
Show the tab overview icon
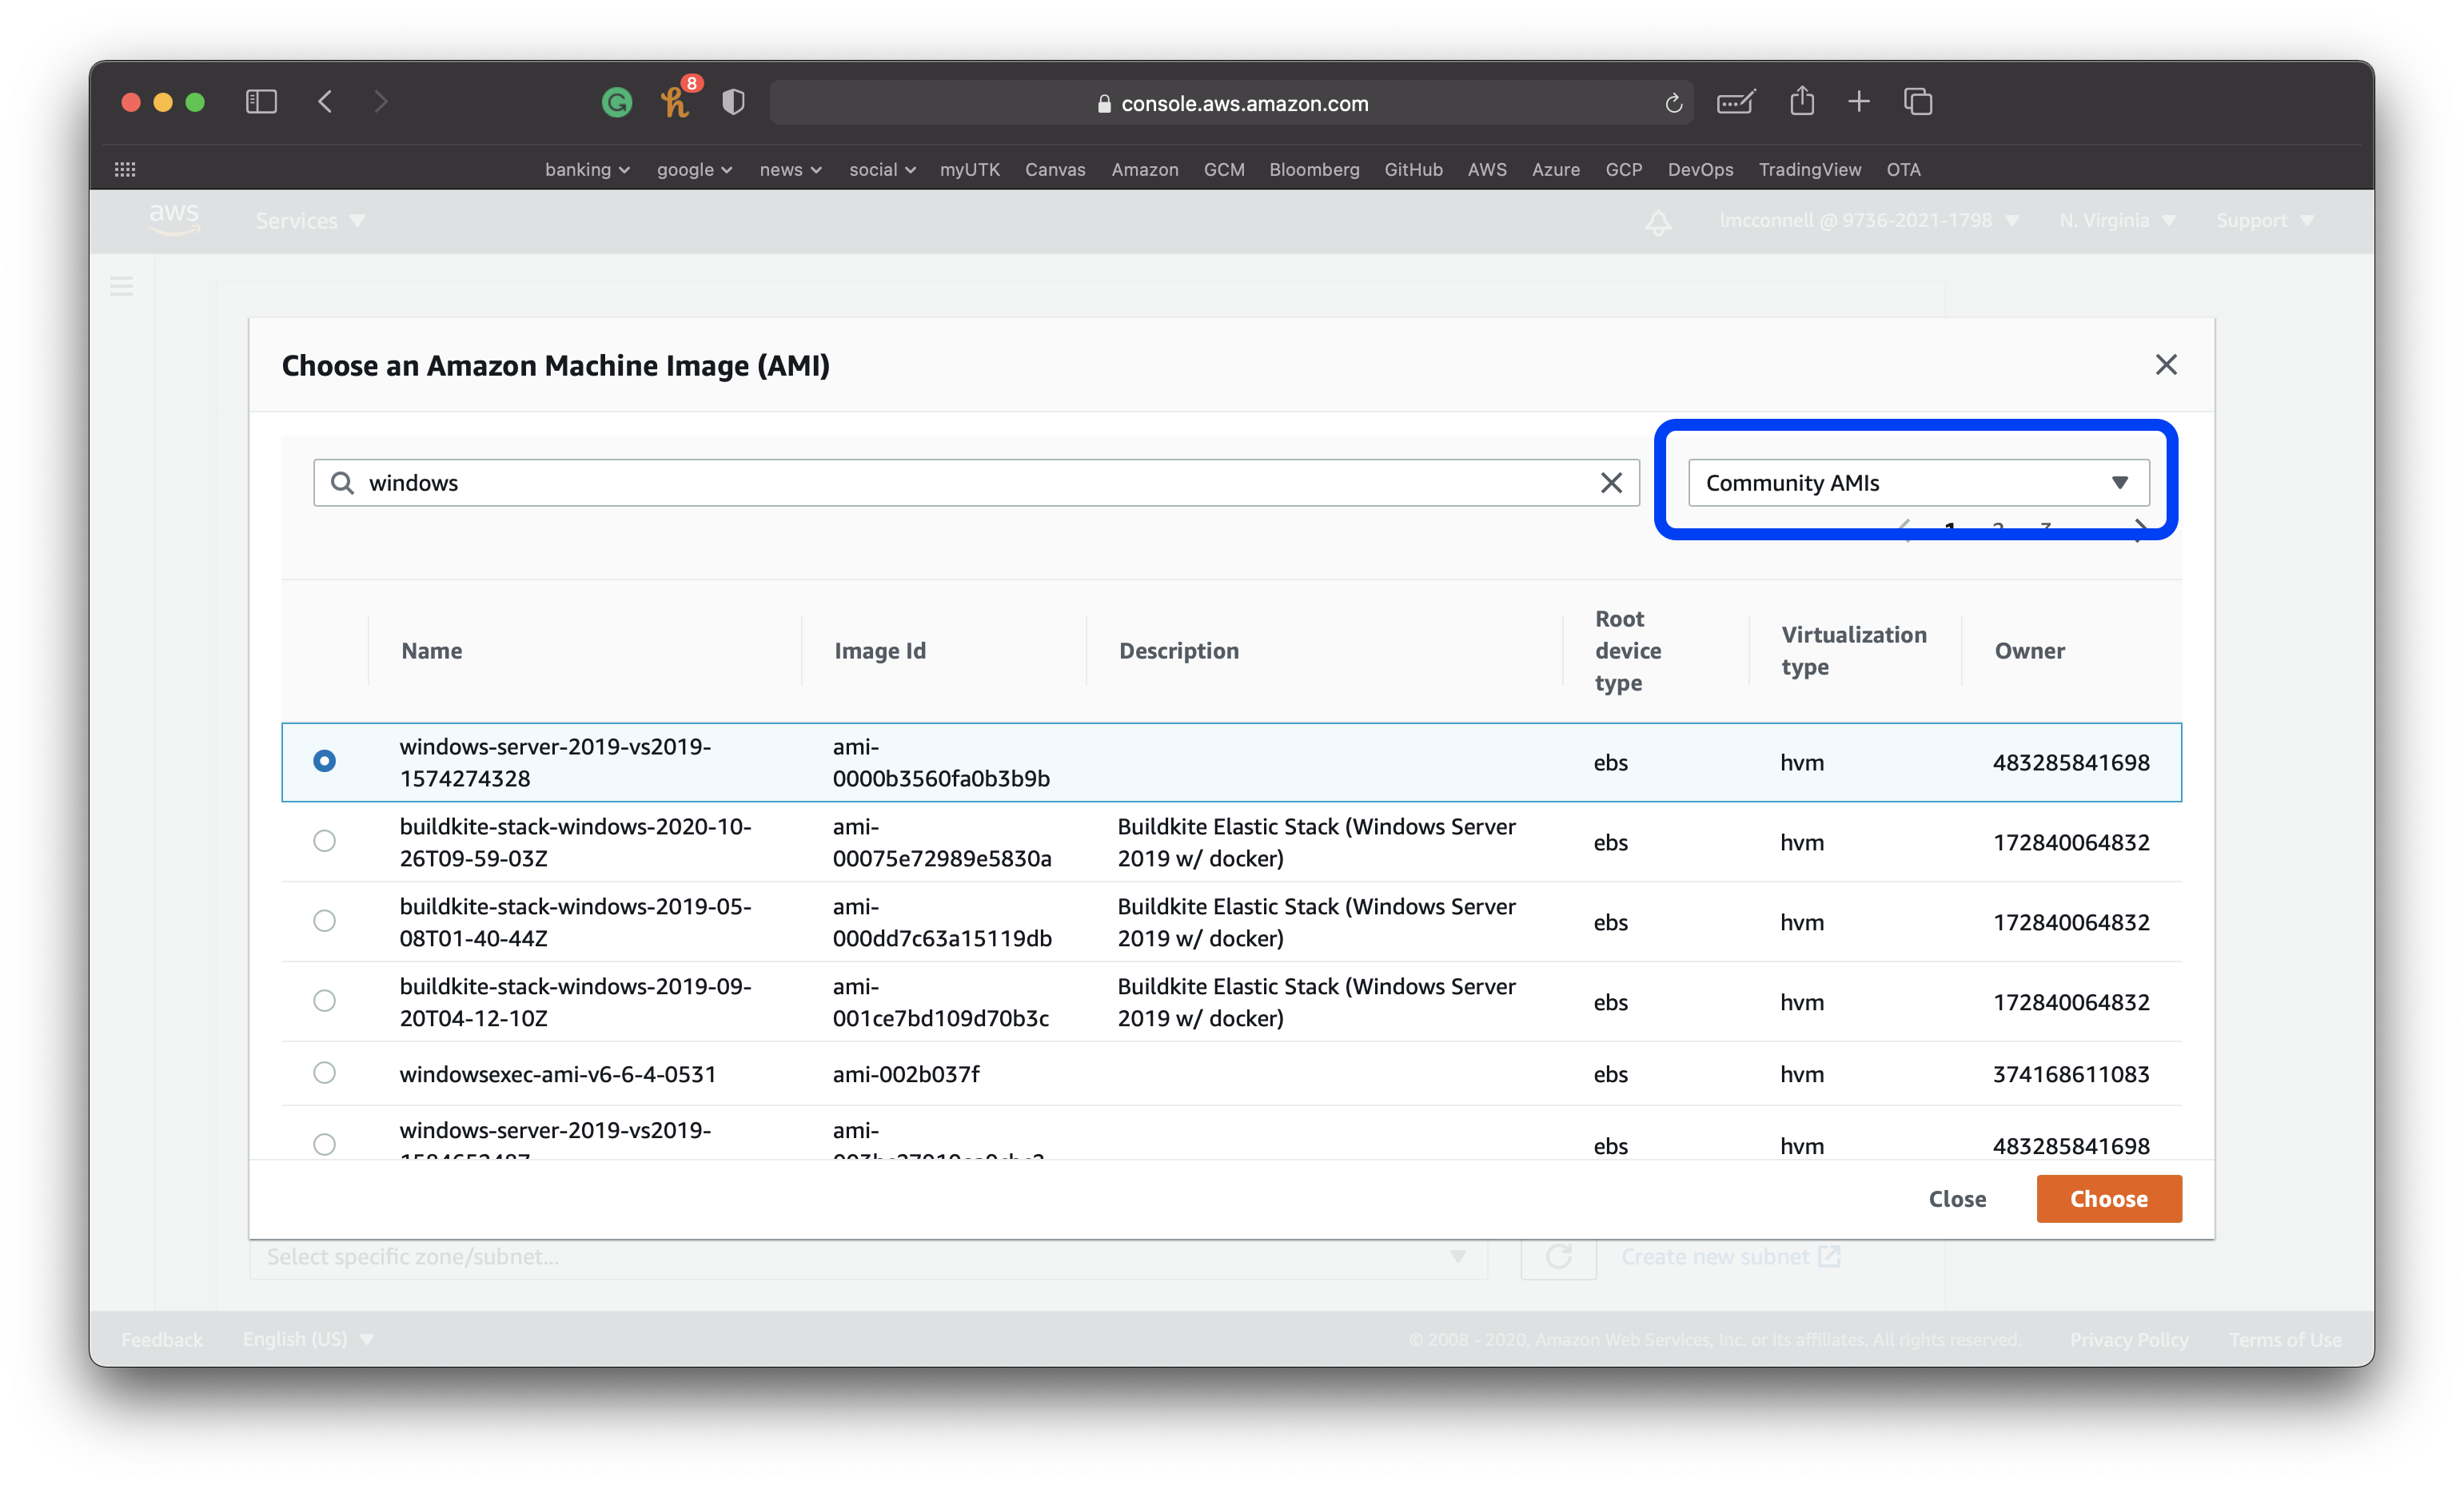click(1918, 102)
